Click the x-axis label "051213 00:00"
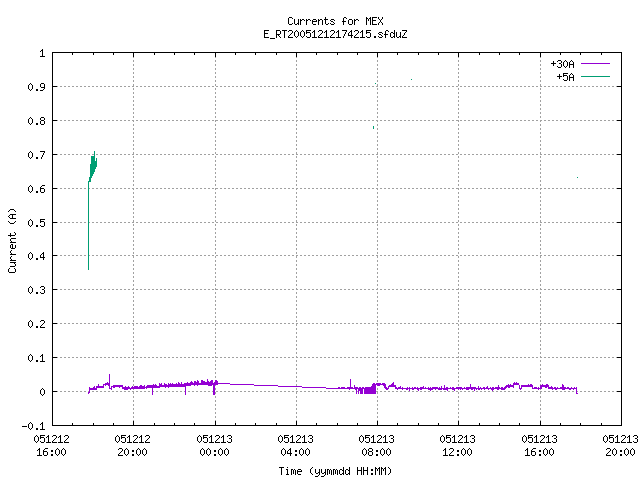This screenshot has width=640, height=480. pos(214,445)
